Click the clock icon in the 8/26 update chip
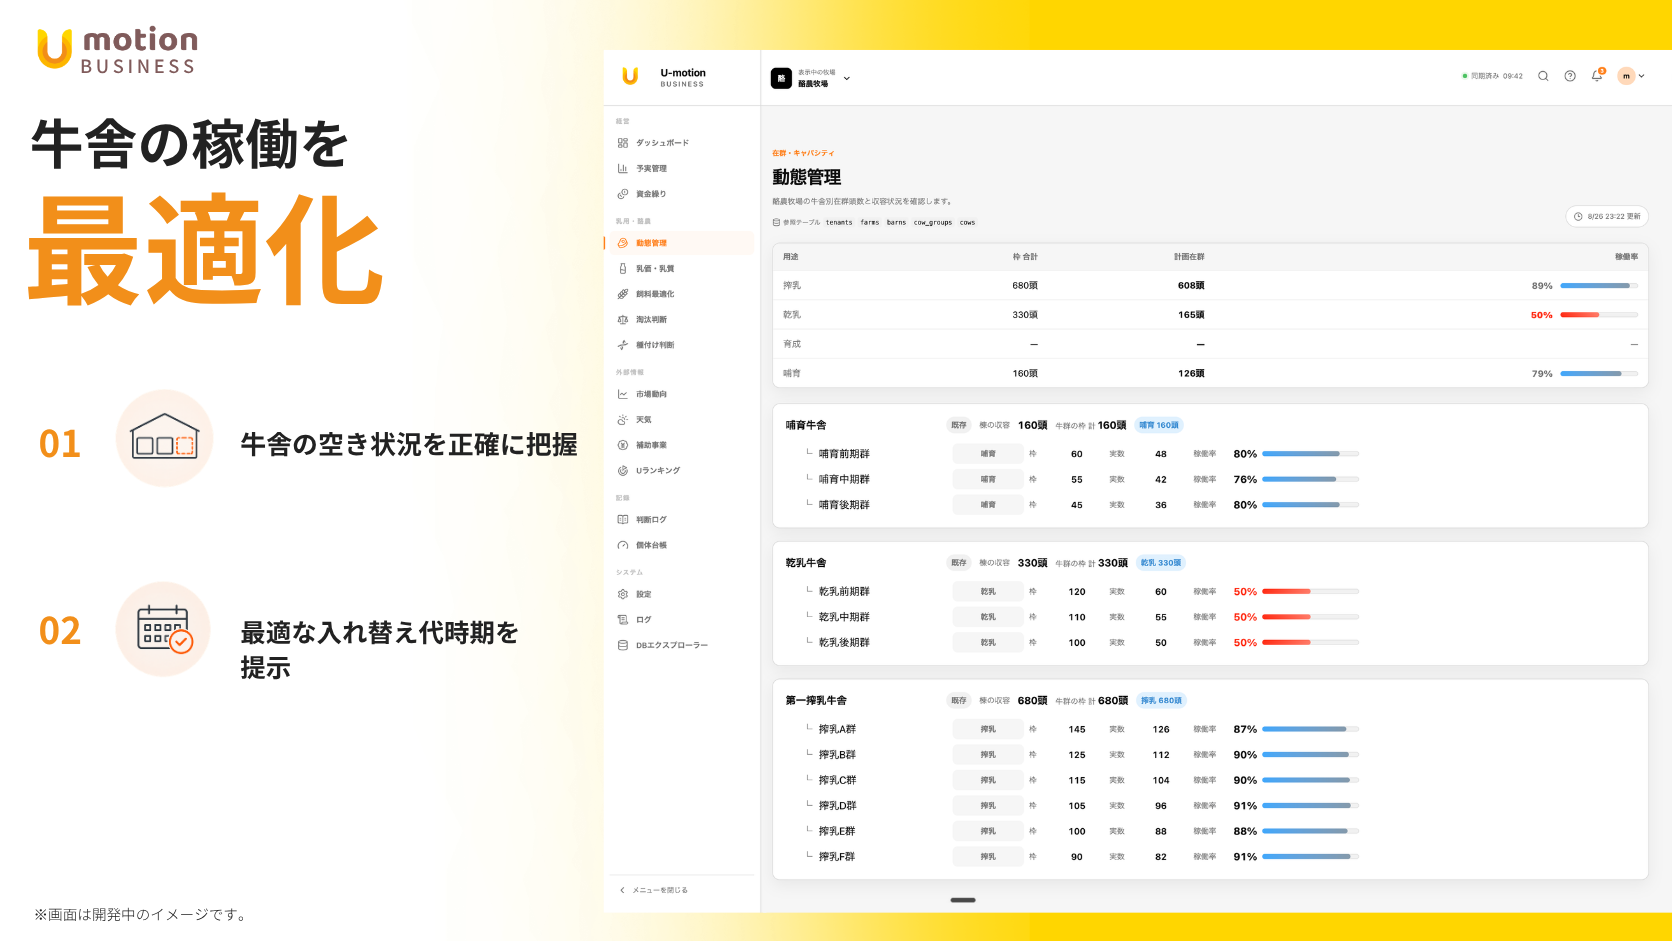 click(x=1578, y=217)
